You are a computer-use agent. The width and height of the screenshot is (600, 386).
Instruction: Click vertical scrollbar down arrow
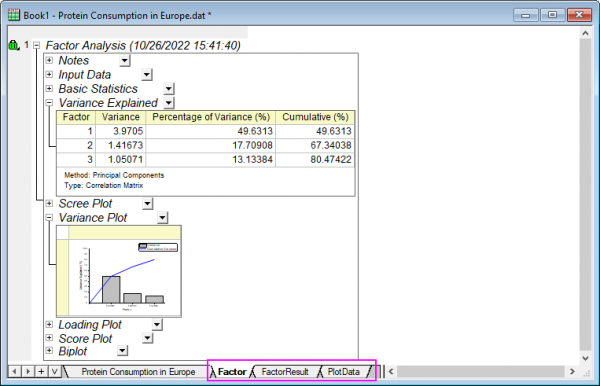pos(585,358)
